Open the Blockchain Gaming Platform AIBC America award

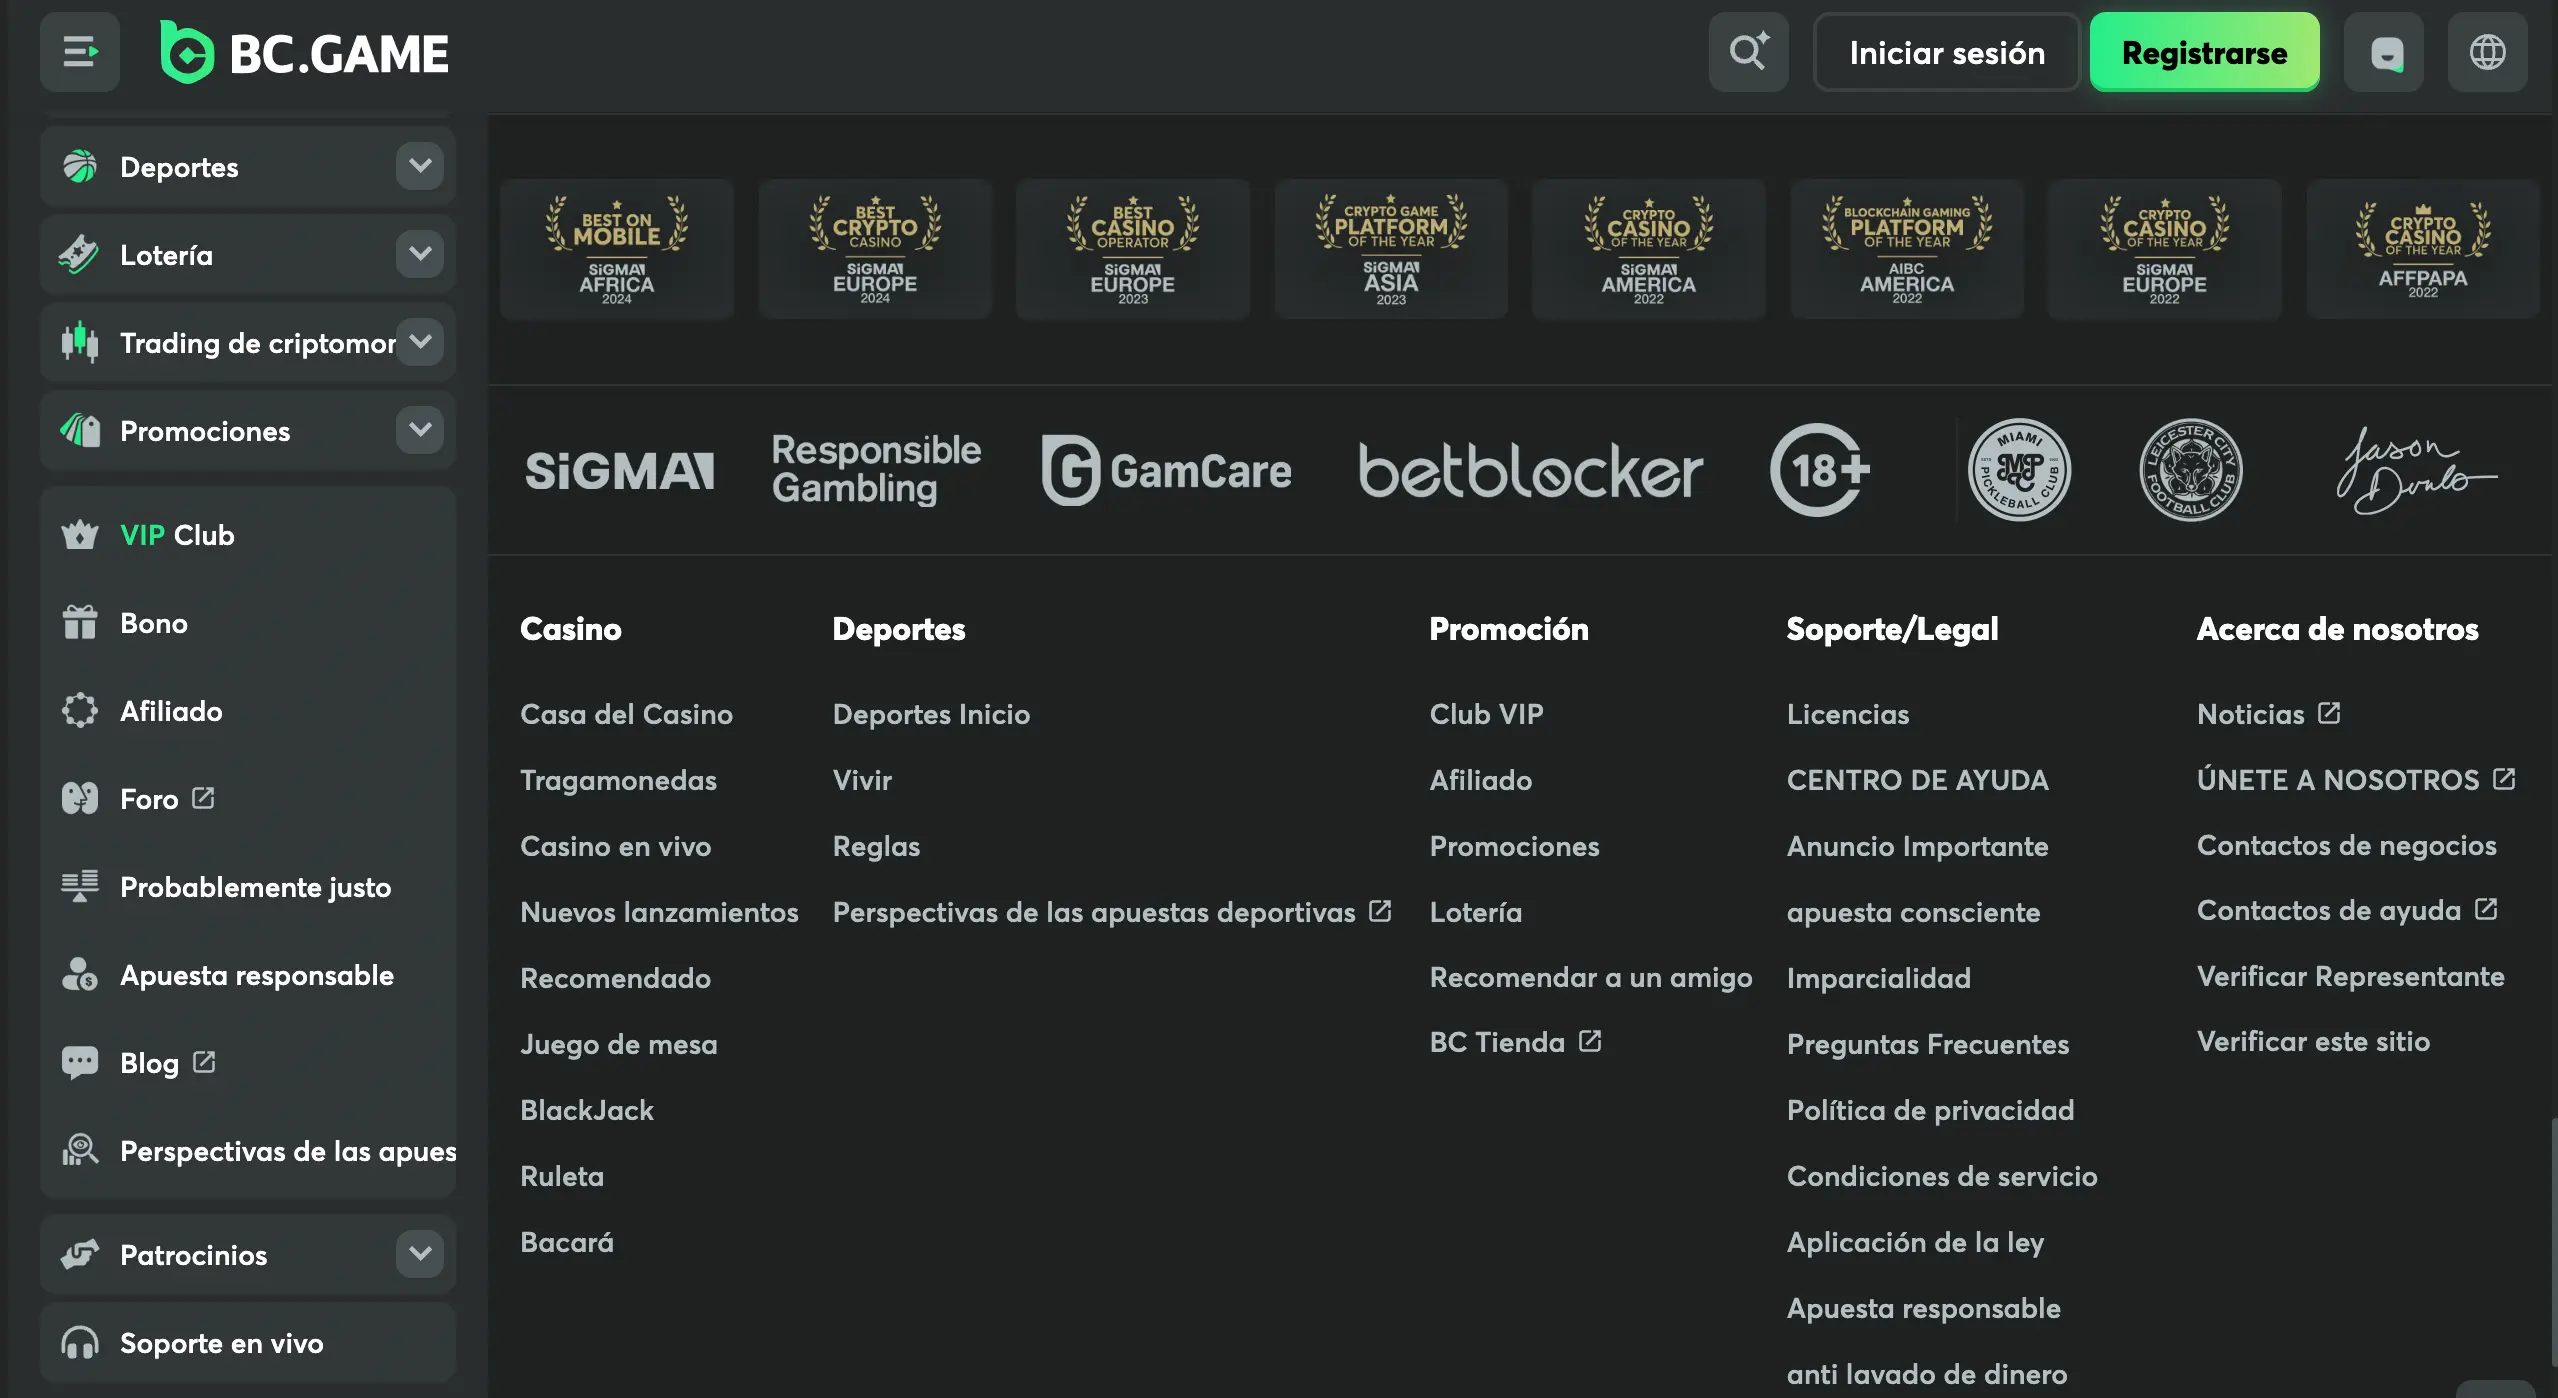1907,249
